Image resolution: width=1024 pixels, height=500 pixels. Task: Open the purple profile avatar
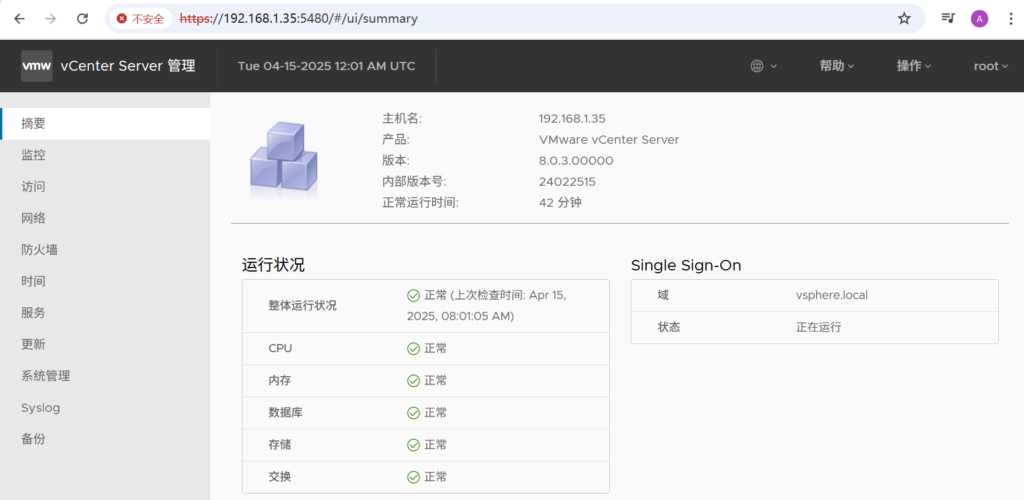pyautogui.click(x=979, y=19)
